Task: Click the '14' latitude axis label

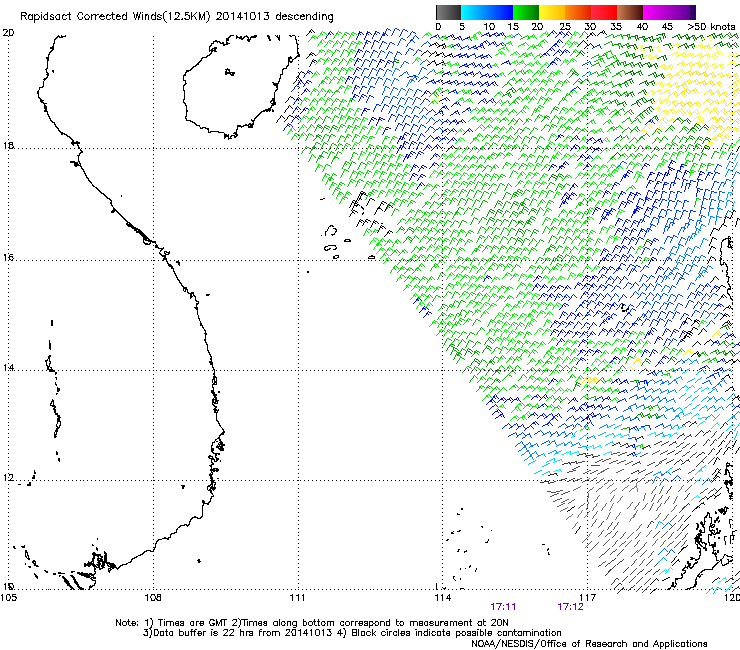Action: pyautogui.click(x=8, y=367)
